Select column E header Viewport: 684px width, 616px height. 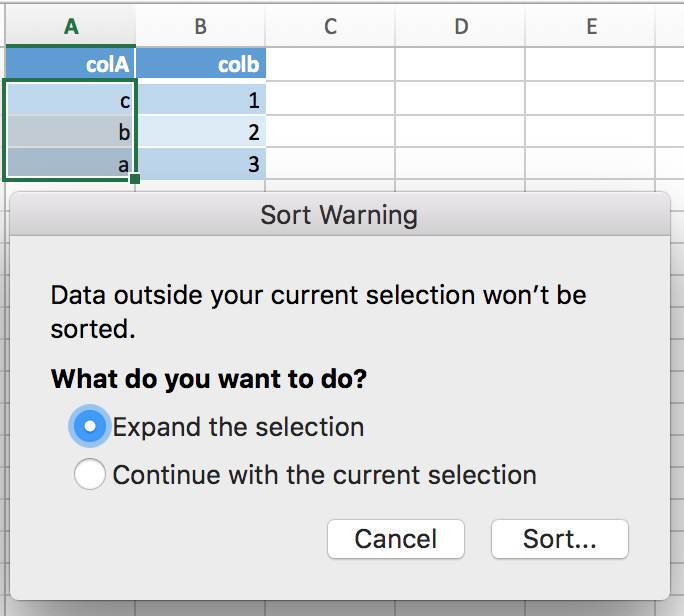coord(591,27)
